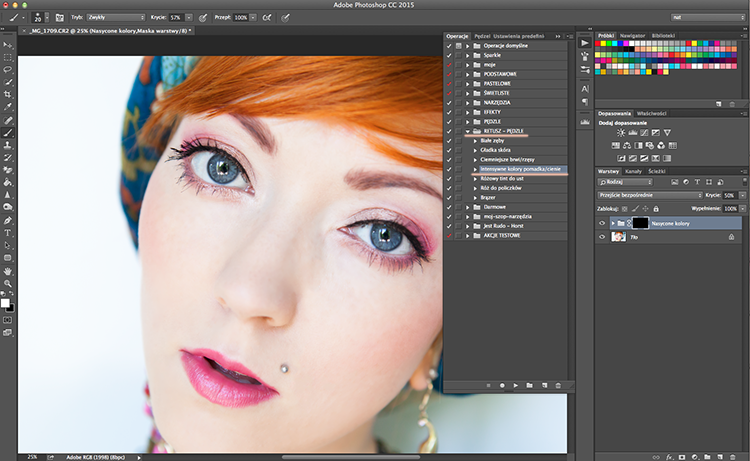
Task: Select the Type tool in toolbox
Action: 8,233
